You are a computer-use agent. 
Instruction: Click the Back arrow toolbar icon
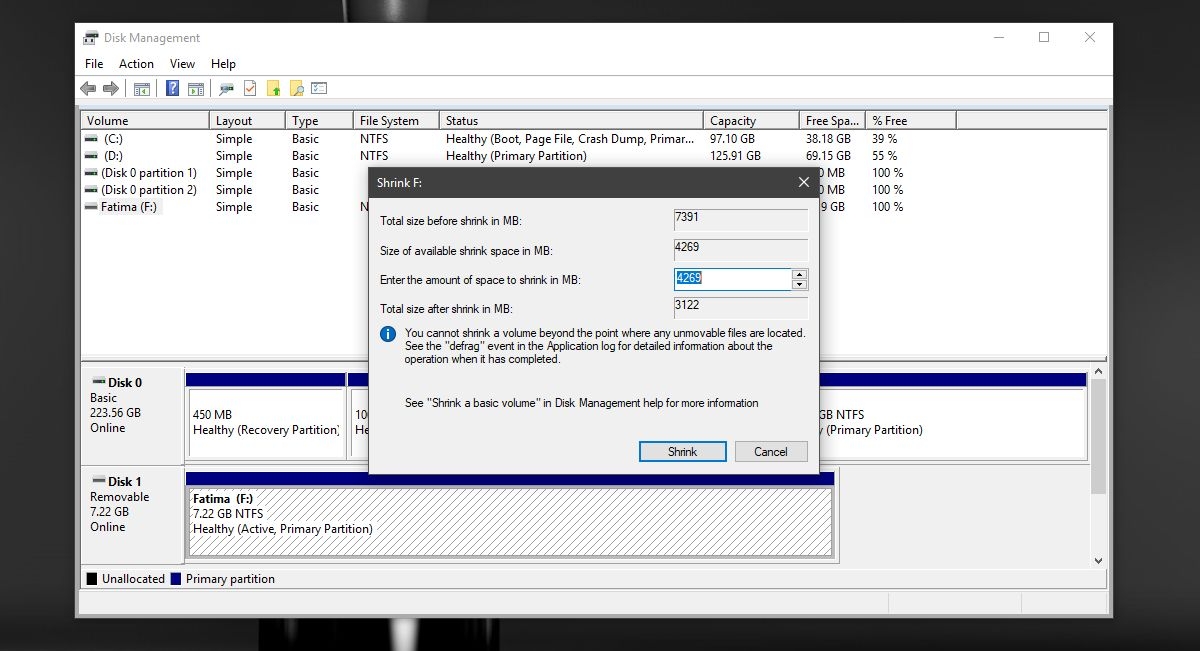pos(88,89)
